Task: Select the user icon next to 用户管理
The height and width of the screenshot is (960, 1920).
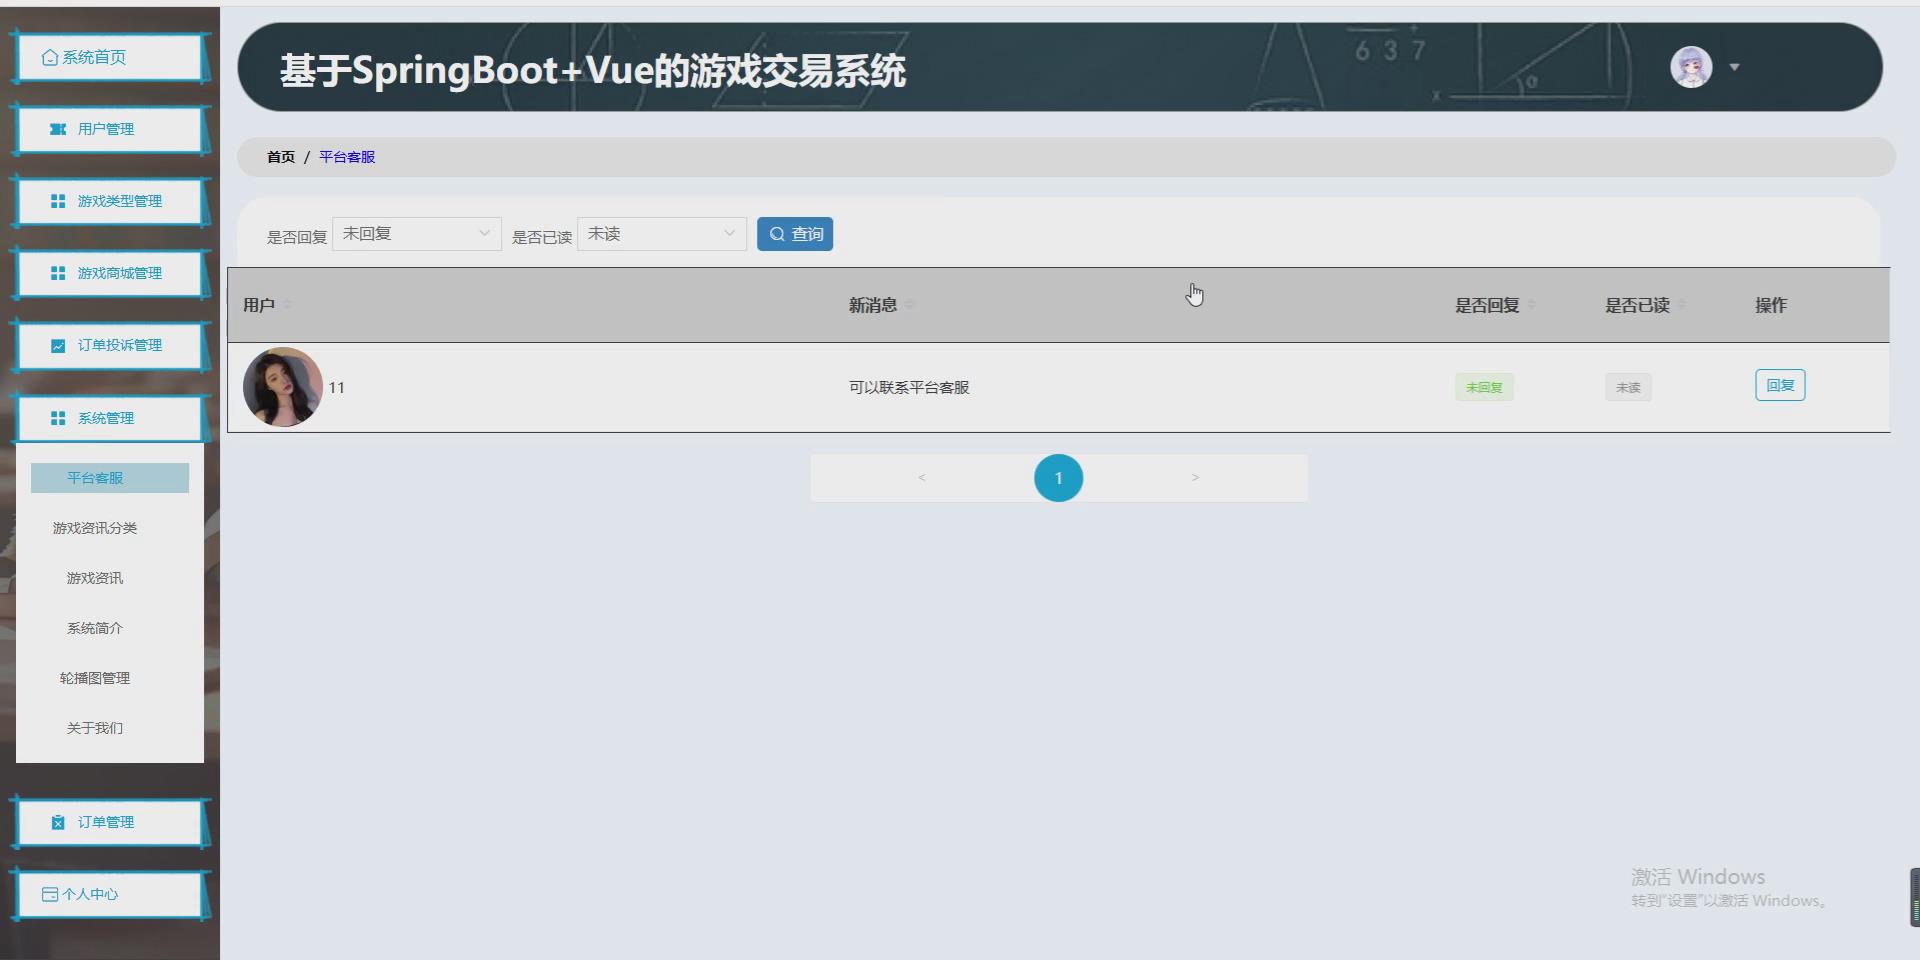Action: coord(58,129)
